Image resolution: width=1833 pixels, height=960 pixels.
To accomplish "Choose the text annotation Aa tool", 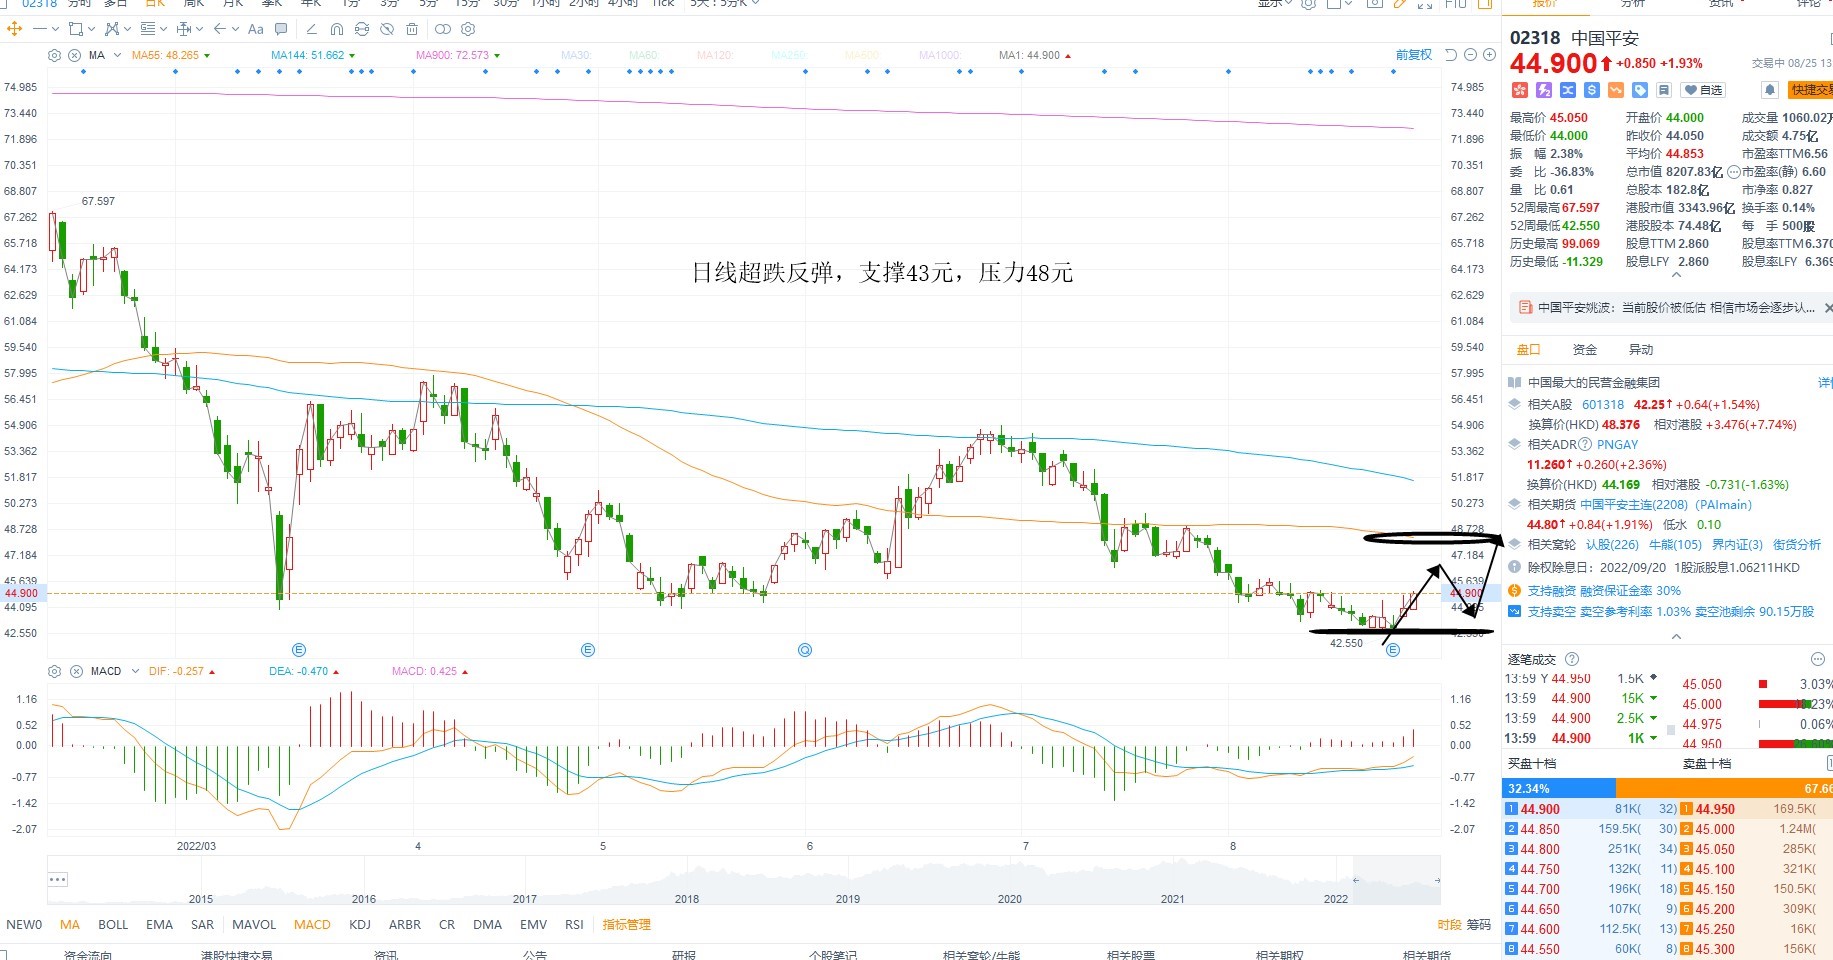I will [256, 29].
